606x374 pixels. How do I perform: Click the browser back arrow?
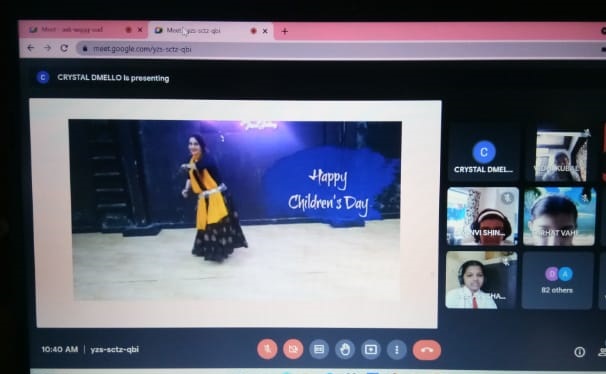click(31, 48)
